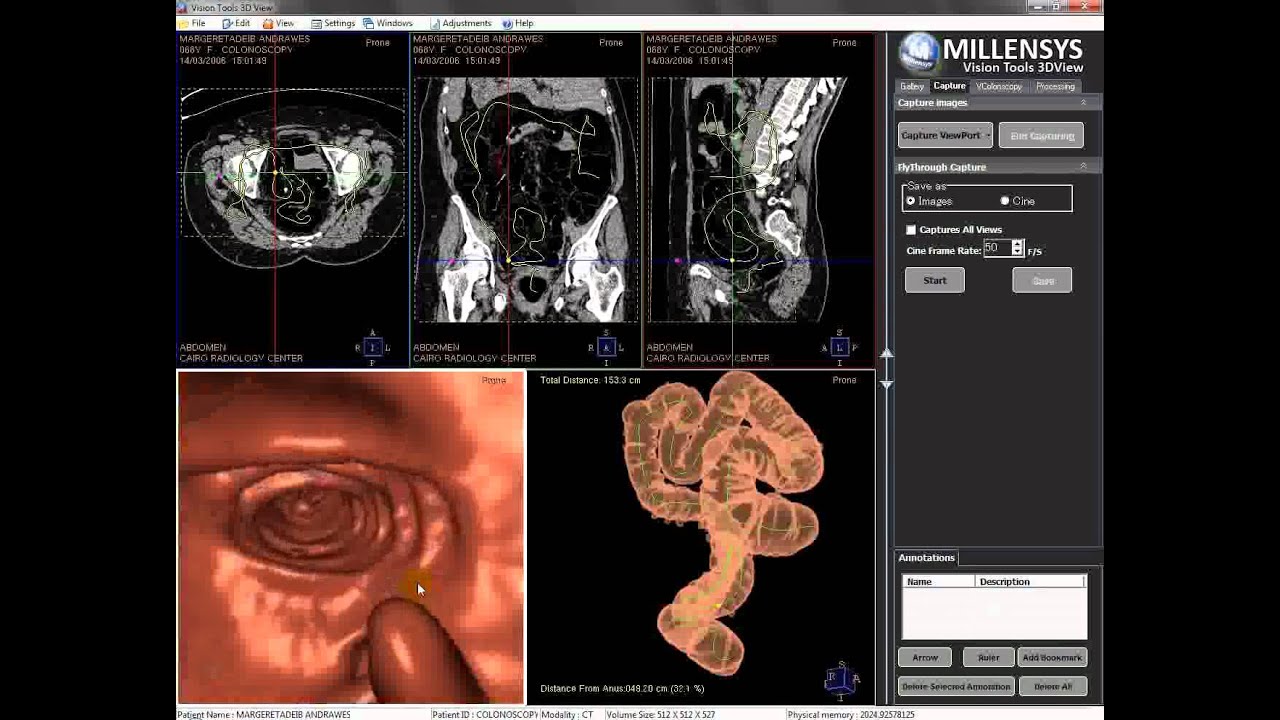Click the axial CT slice view
The height and width of the screenshot is (720, 1280).
(x=293, y=200)
